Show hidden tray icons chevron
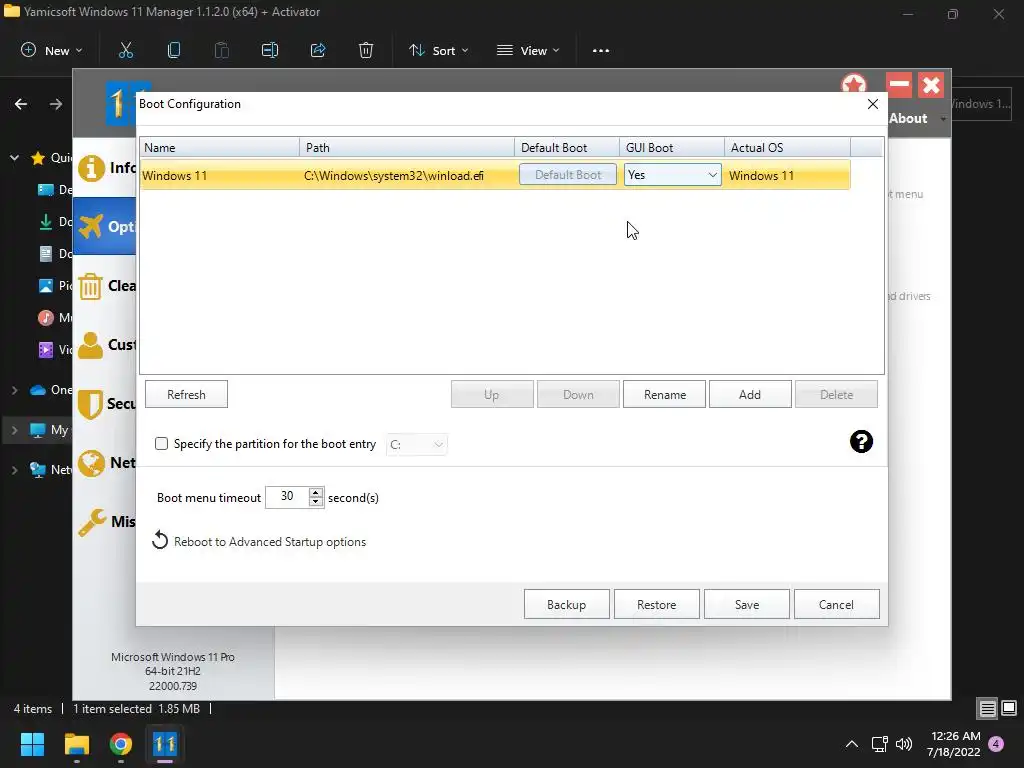The height and width of the screenshot is (768, 1024). 852,744
